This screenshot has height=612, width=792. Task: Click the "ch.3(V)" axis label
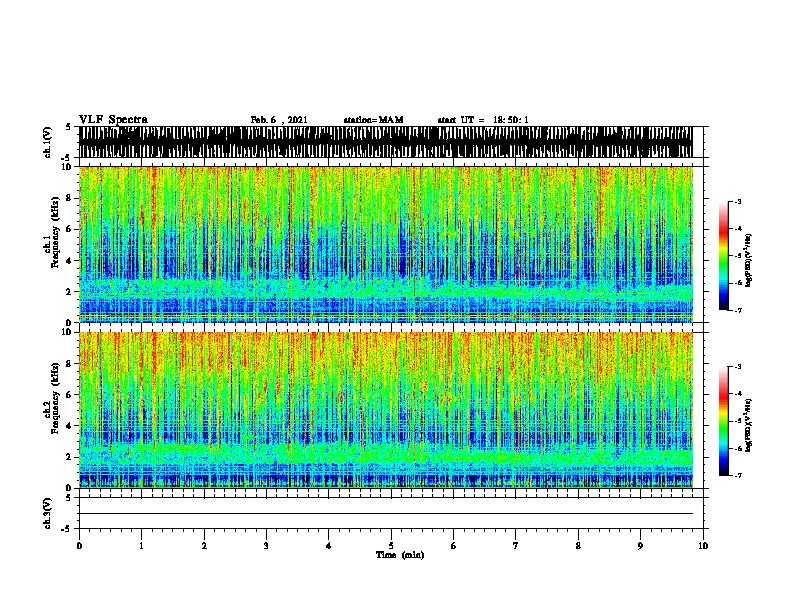click(x=48, y=513)
